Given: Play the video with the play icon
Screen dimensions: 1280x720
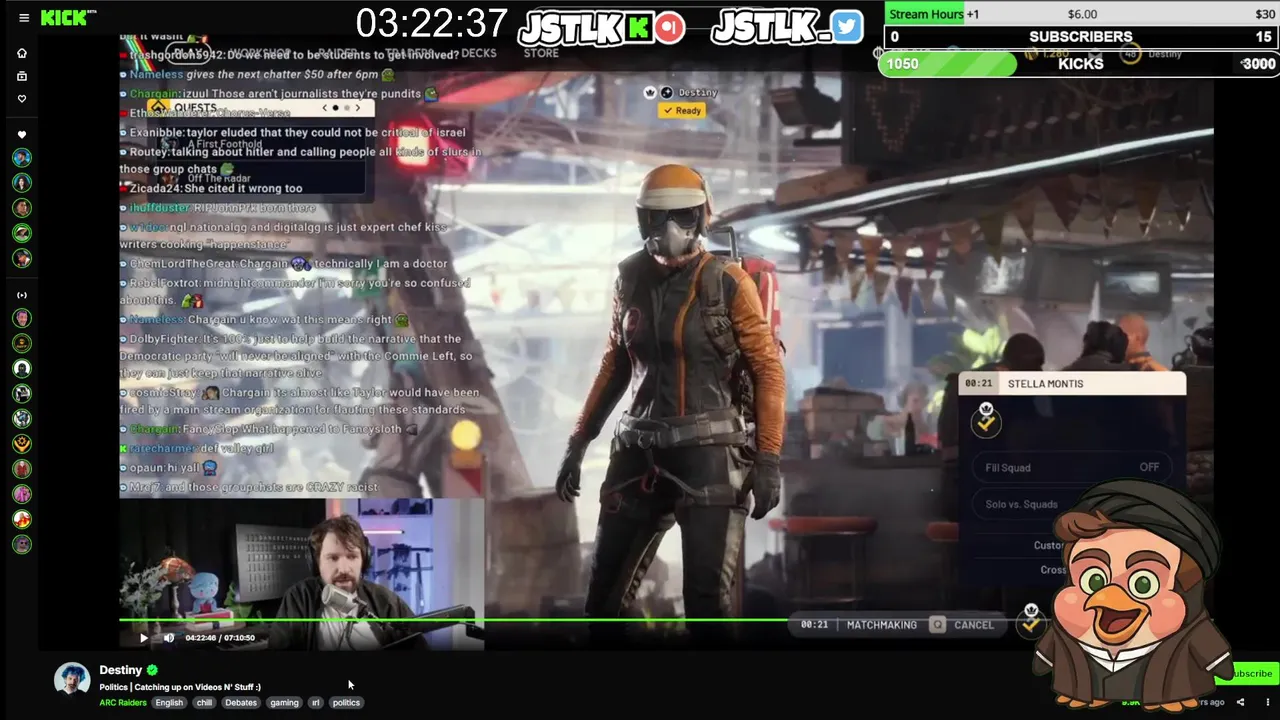Looking at the screenshot, I should (x=144, y=637).
